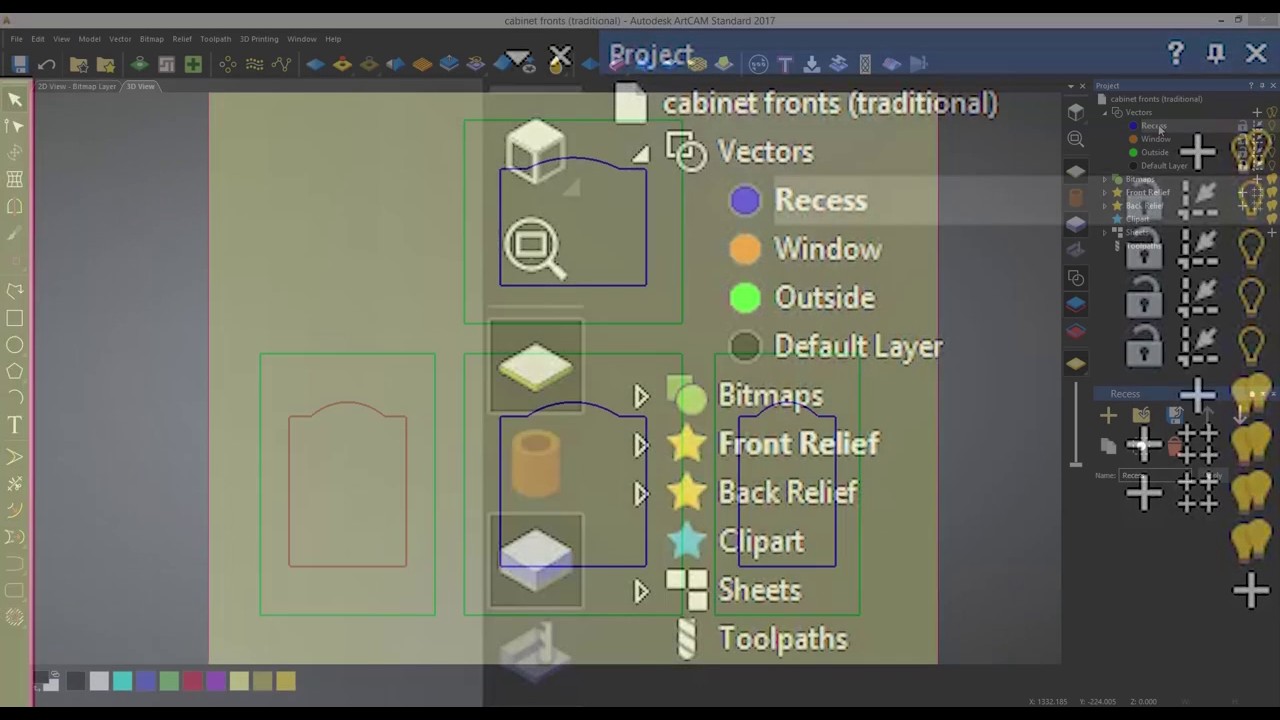Pick the green color swatch in the bottom palette
The height and width of the screenshot is (720, 1280).
click(x=169, y=681)
